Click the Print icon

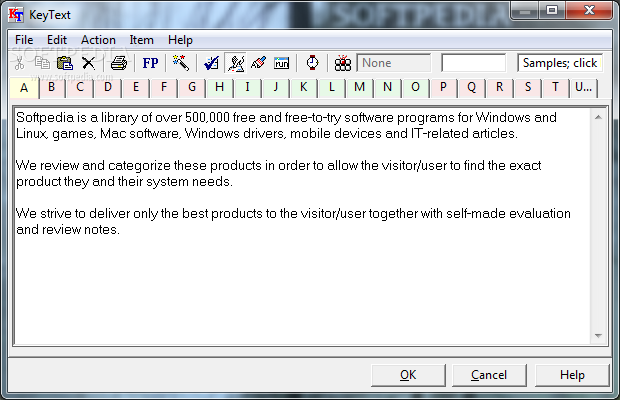[x=119, y=63]
